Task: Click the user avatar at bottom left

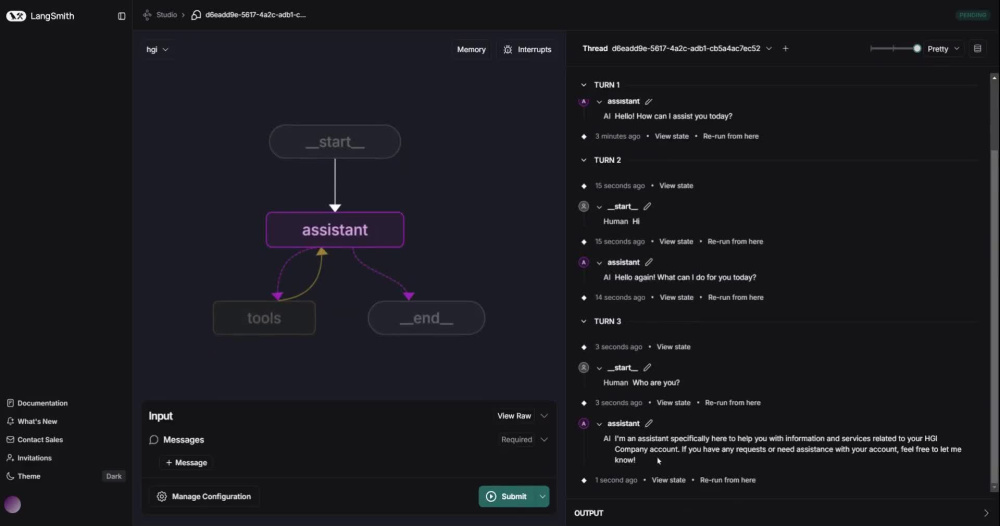Action: pyautogui.click(x=13, y=505)
